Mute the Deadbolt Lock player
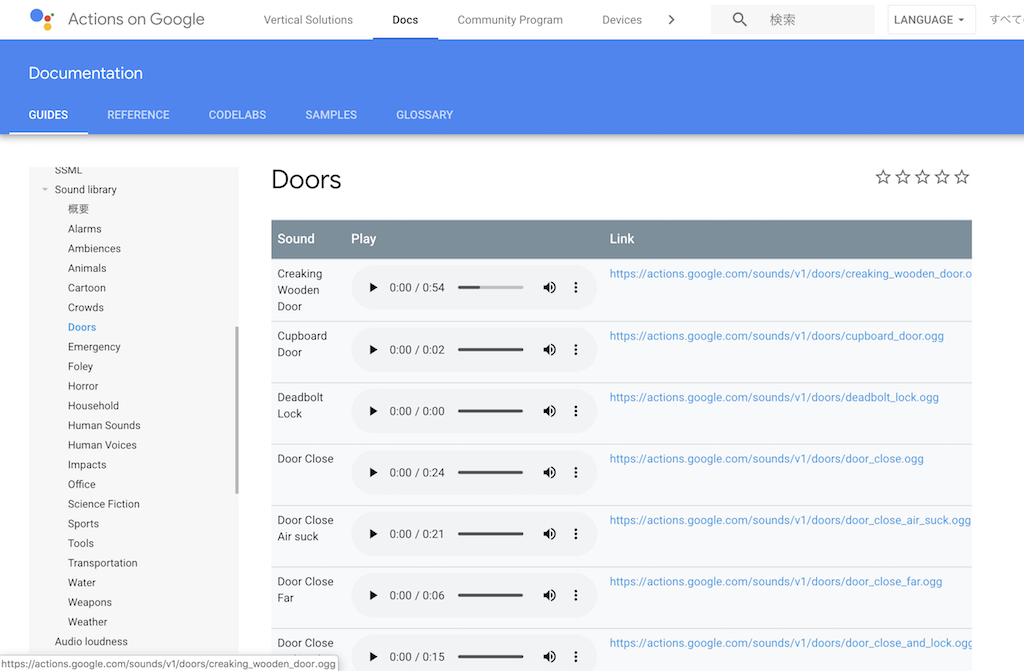This screenshot has width=1024, height=671. (x=549, y=411)
